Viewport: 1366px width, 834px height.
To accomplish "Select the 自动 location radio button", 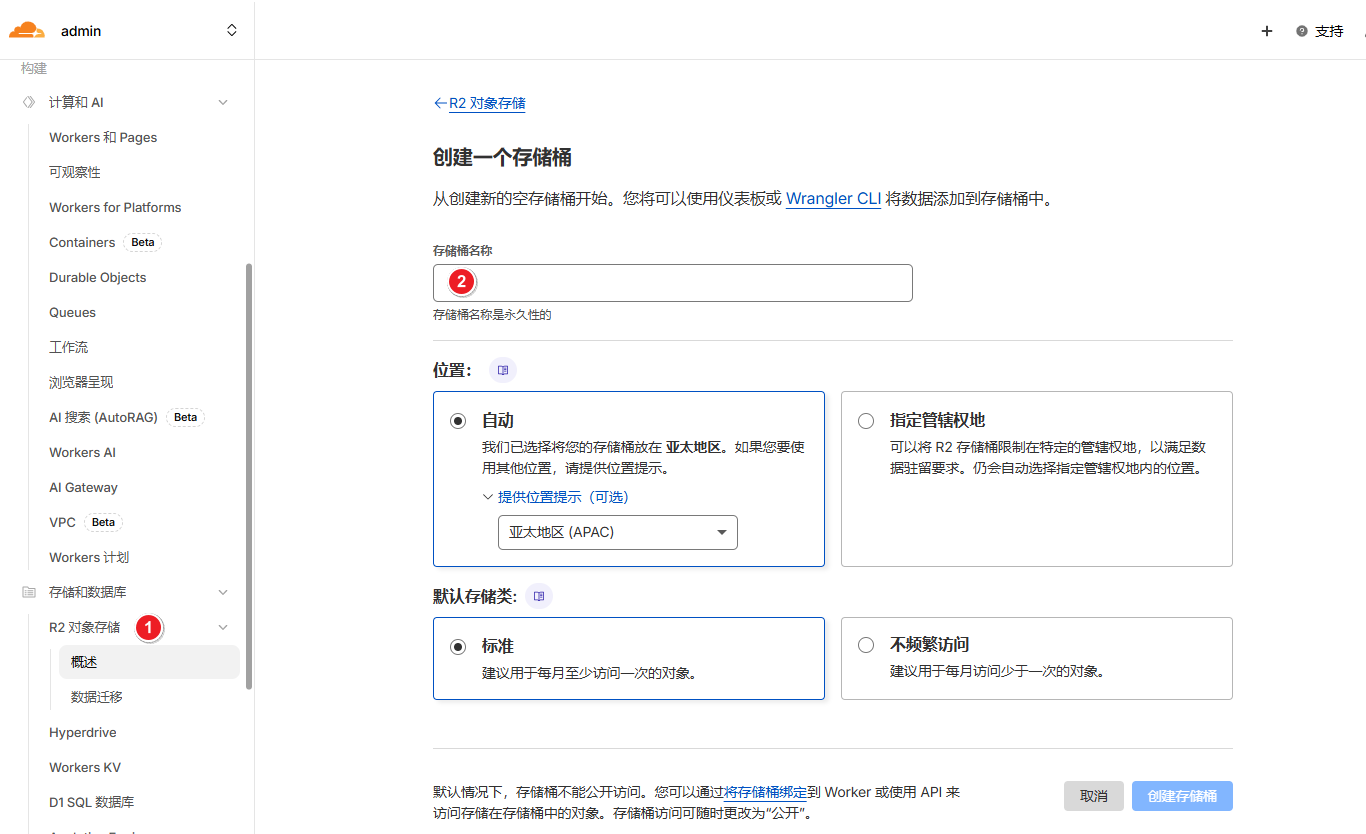I will (458, 421).
